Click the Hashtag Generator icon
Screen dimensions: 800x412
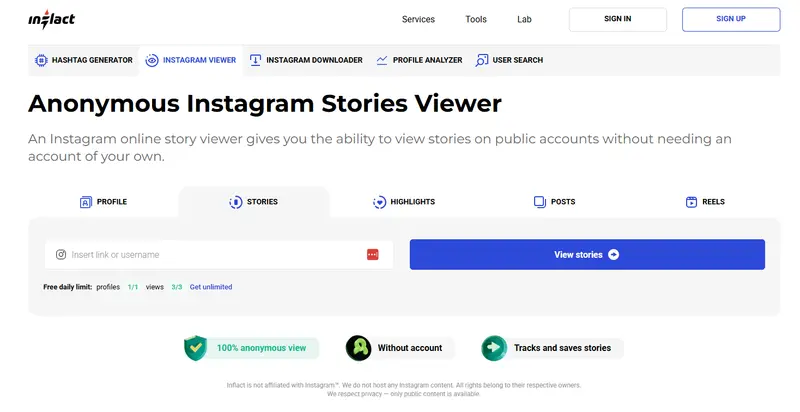click(x=41, y=60)
